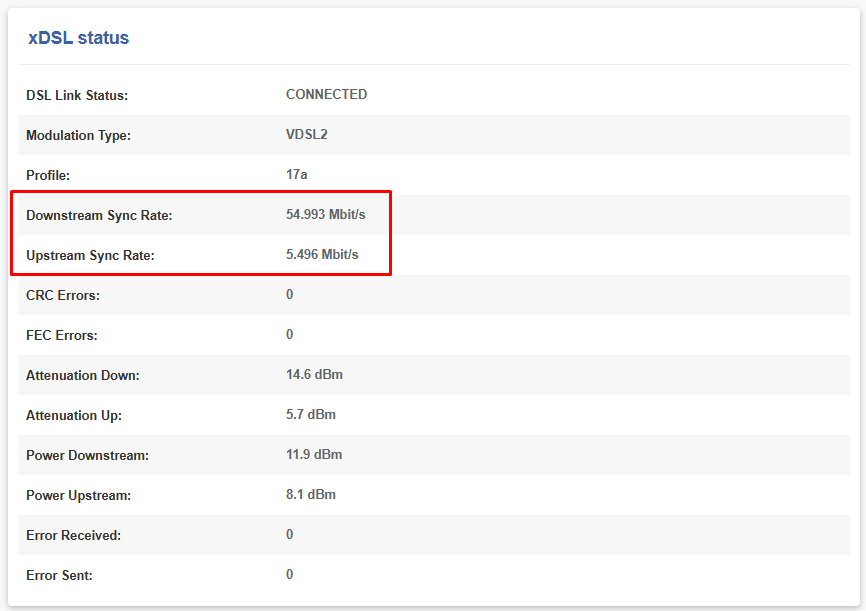This screenshot has height=611, width=866.
Task: Select the Attenuation Up label
Action: (74, 415)
